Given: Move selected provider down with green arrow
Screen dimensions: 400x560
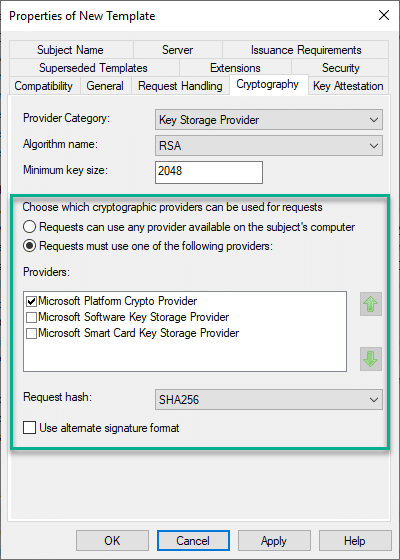Looking at the screenshot, I should (371, 359).
